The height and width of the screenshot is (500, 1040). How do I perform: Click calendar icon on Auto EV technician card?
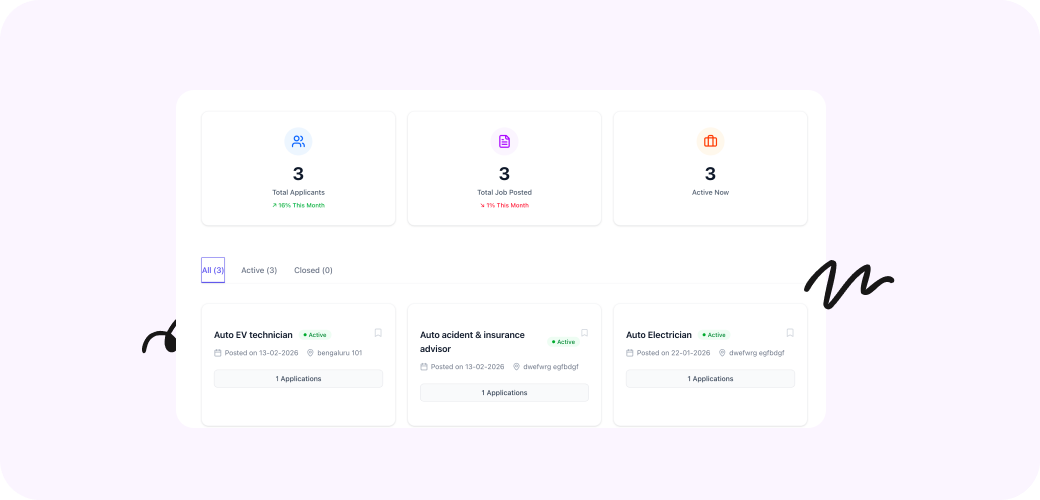pyautogui.click(x=218, y=353)
